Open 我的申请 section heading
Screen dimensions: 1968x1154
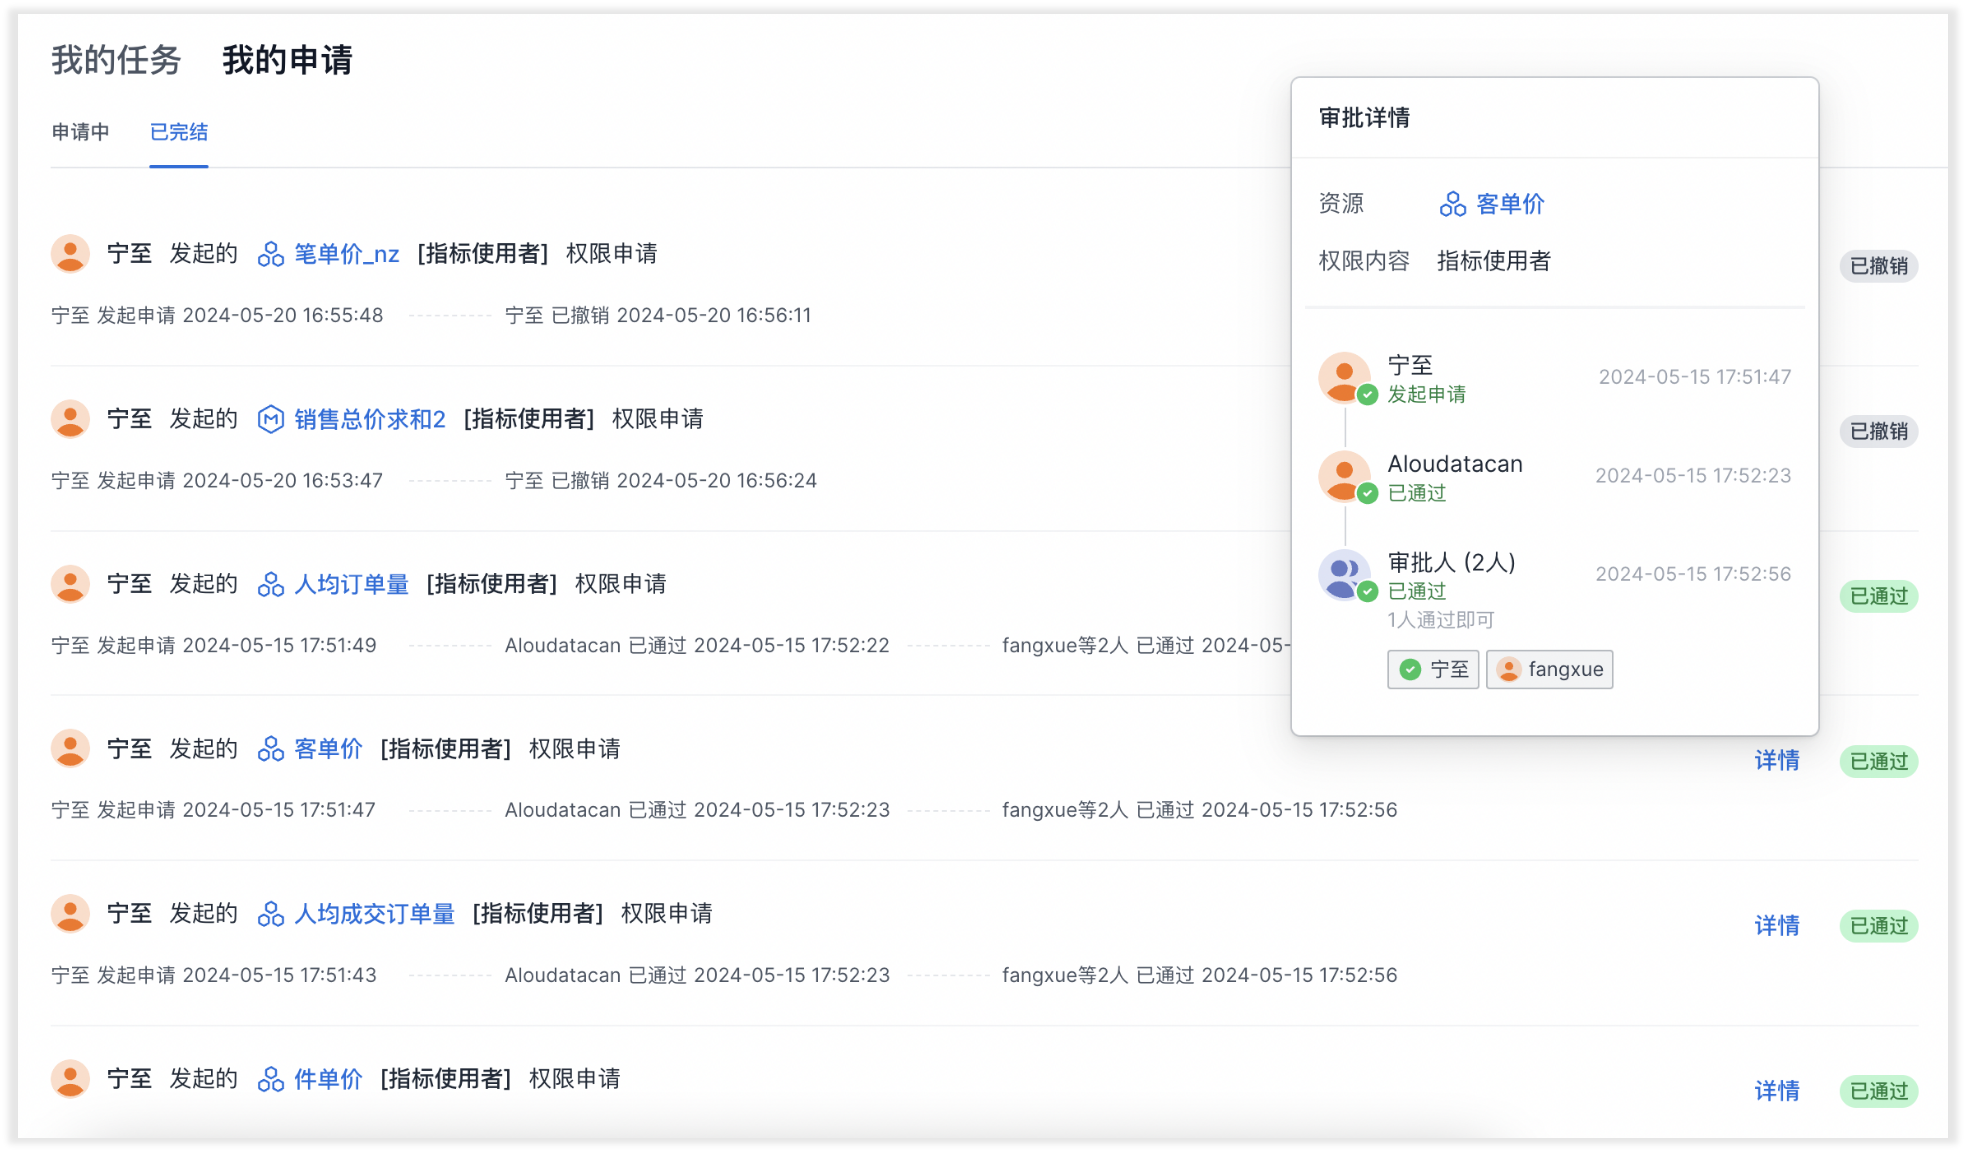coord(287,60)
